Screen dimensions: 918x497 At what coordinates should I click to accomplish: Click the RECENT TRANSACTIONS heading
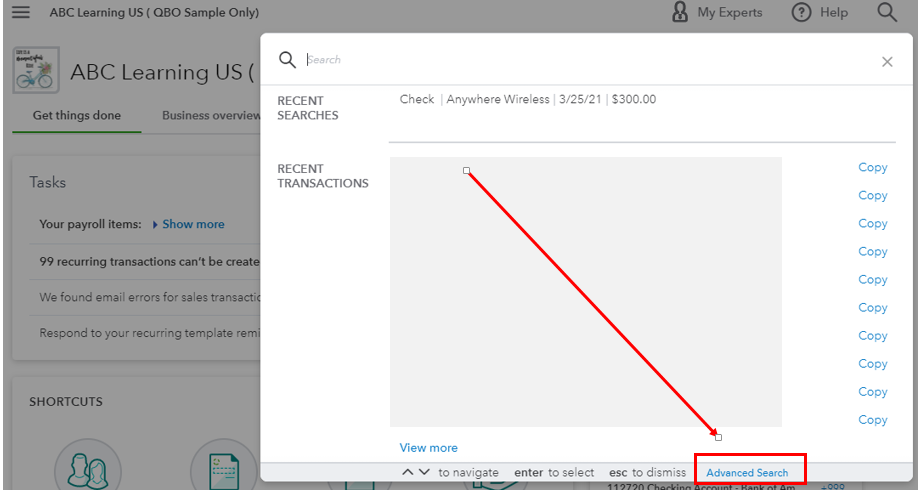(323, 176)
